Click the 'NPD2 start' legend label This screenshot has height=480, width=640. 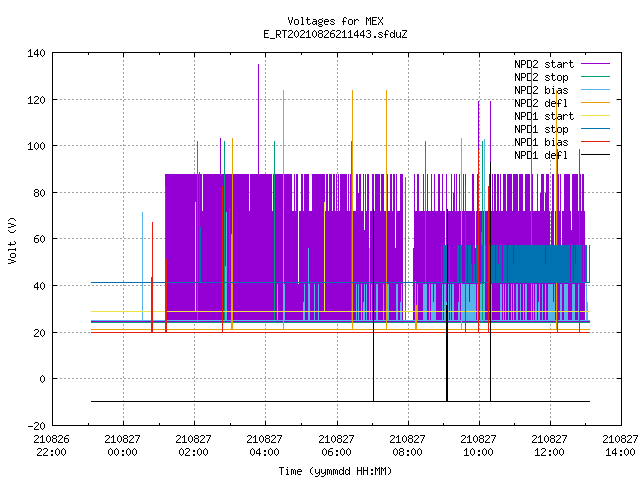(544, 64)
